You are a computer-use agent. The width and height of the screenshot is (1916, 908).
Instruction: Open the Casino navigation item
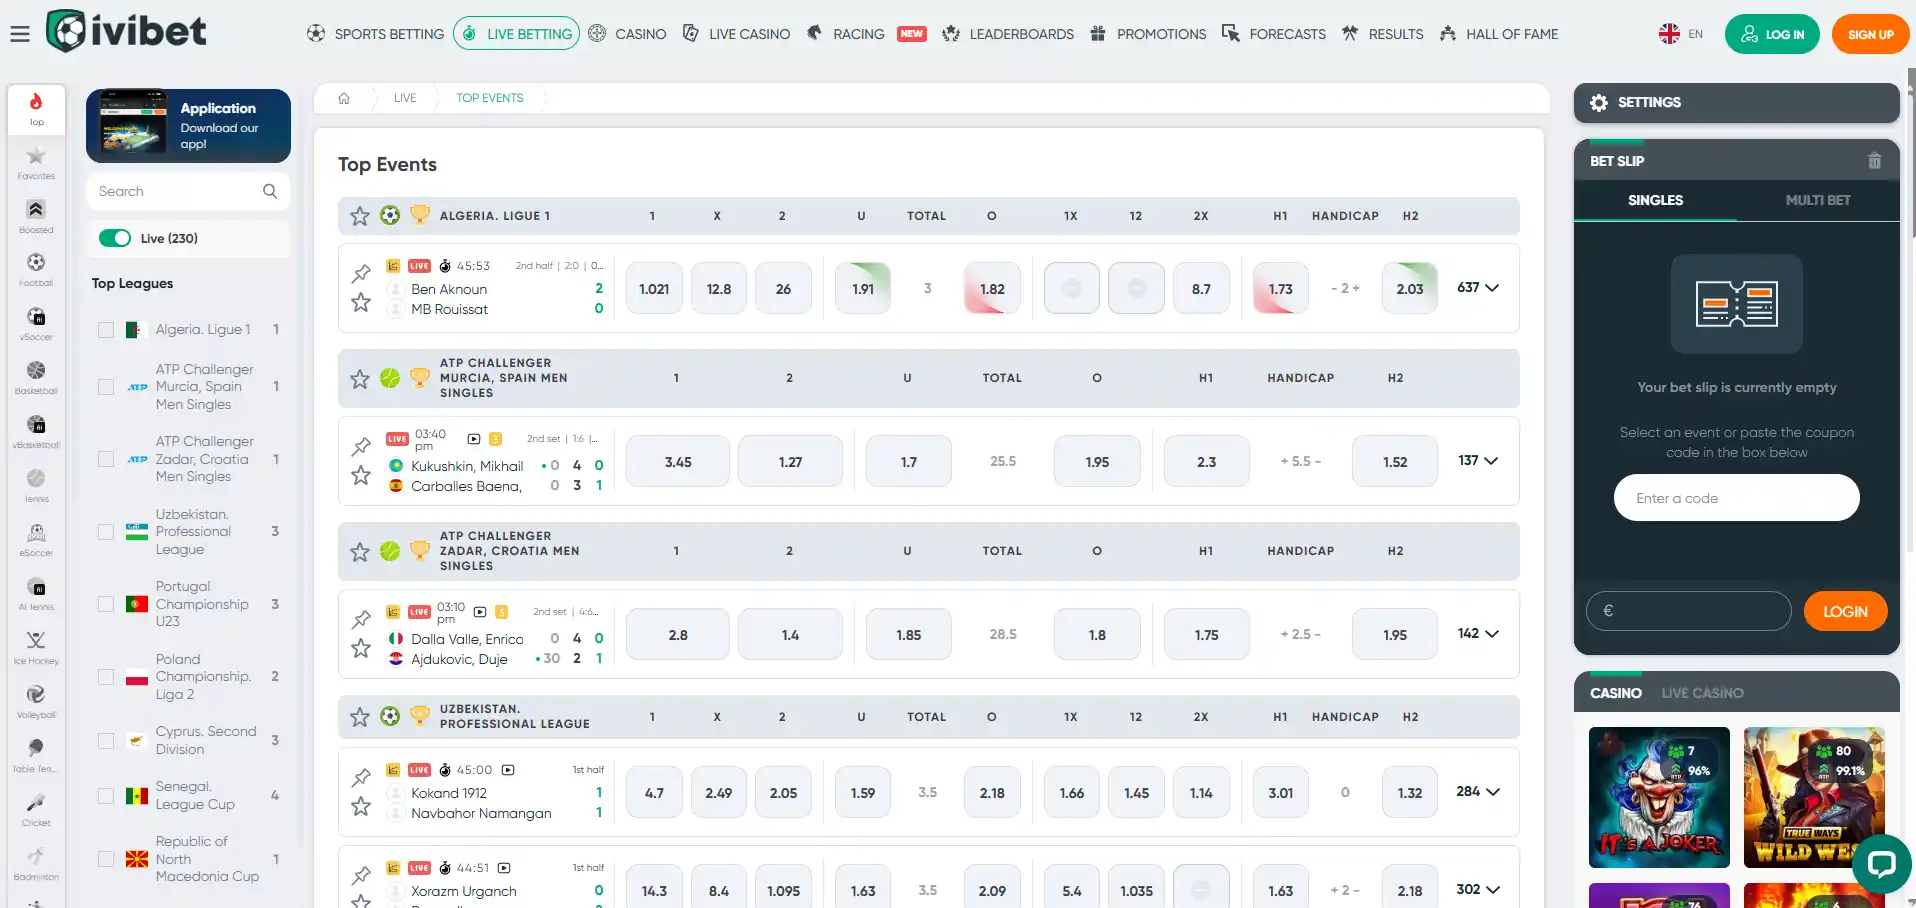tap(627, 34)
